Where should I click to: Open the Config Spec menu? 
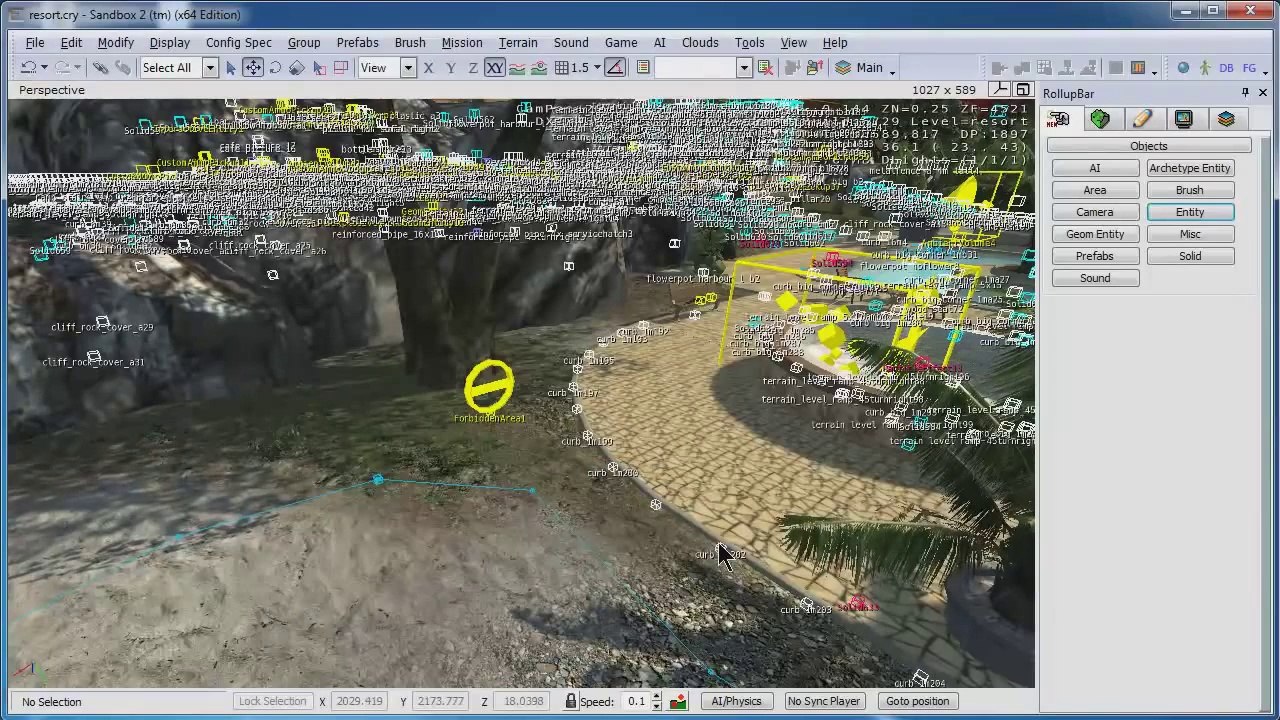(238, 42)
